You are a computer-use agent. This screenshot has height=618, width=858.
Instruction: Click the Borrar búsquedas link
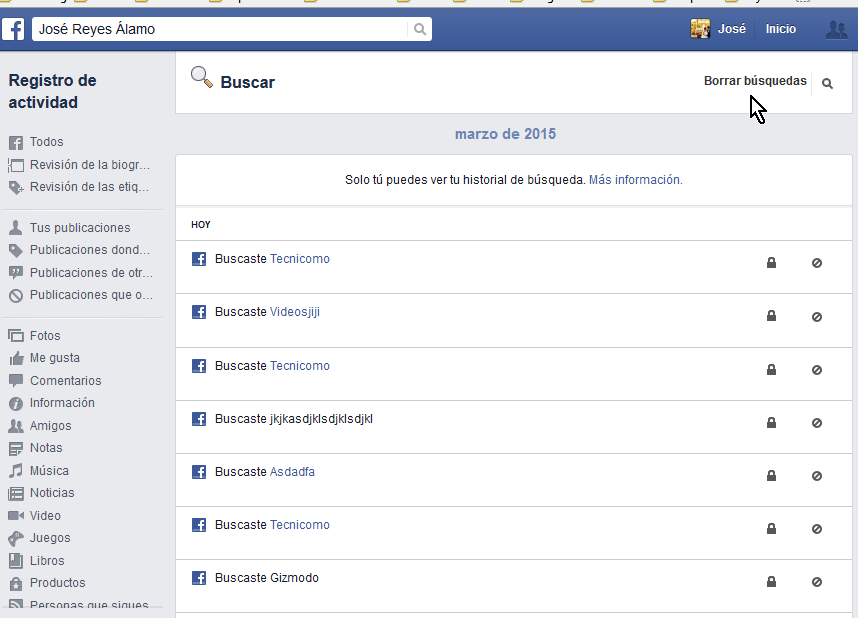point(755,81)
